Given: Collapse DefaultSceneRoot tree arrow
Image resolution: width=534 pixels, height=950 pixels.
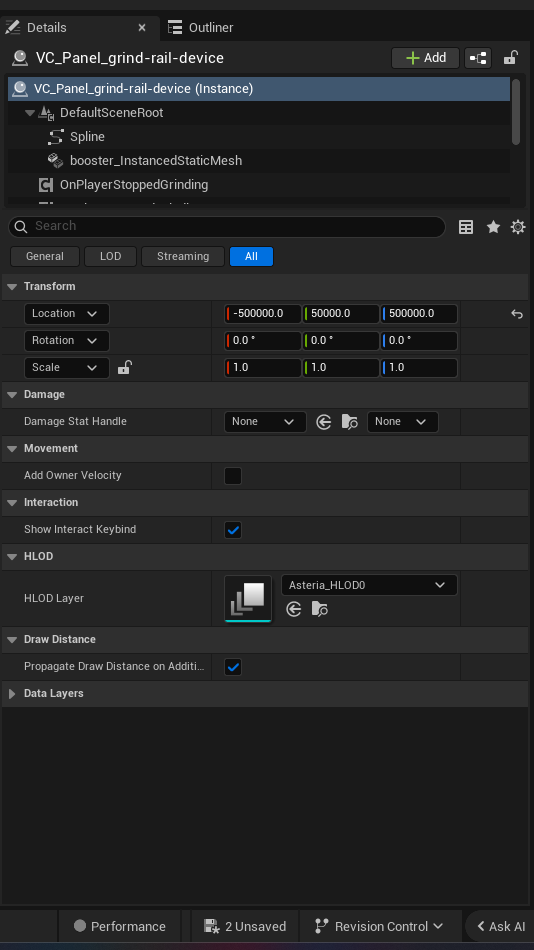Looking at the screenshot, I should click(30, 113).
